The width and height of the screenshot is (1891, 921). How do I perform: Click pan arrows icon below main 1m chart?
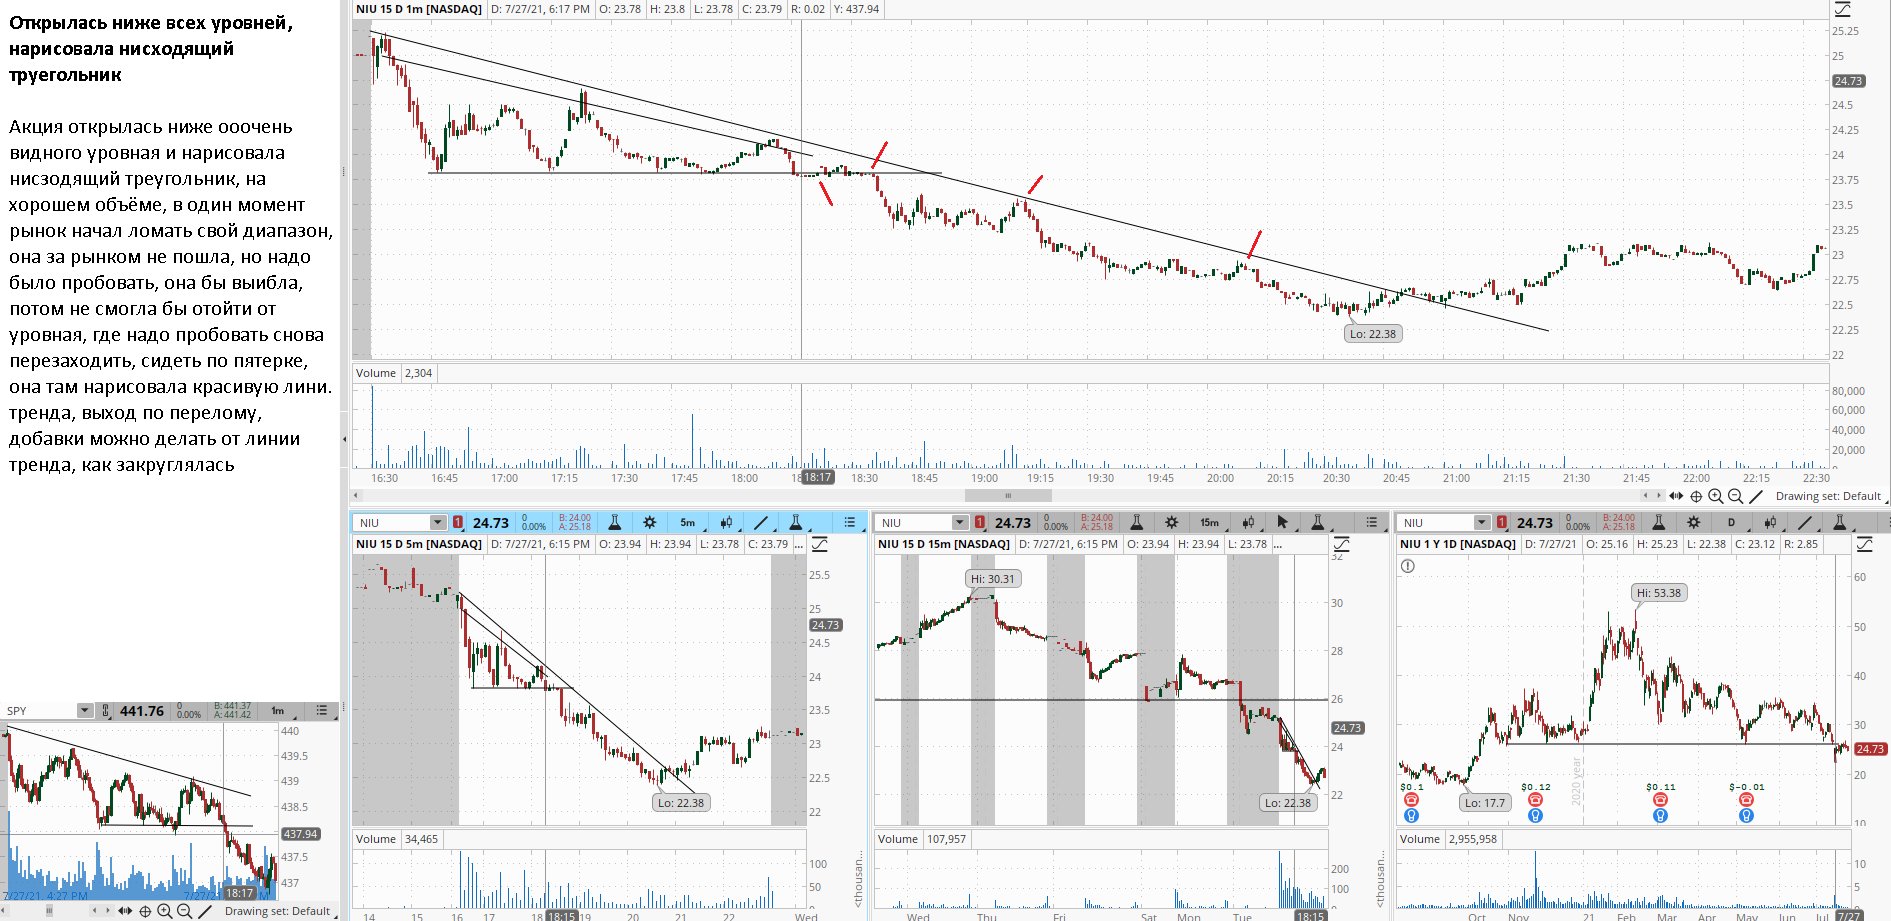click(x=1676, y=496)
